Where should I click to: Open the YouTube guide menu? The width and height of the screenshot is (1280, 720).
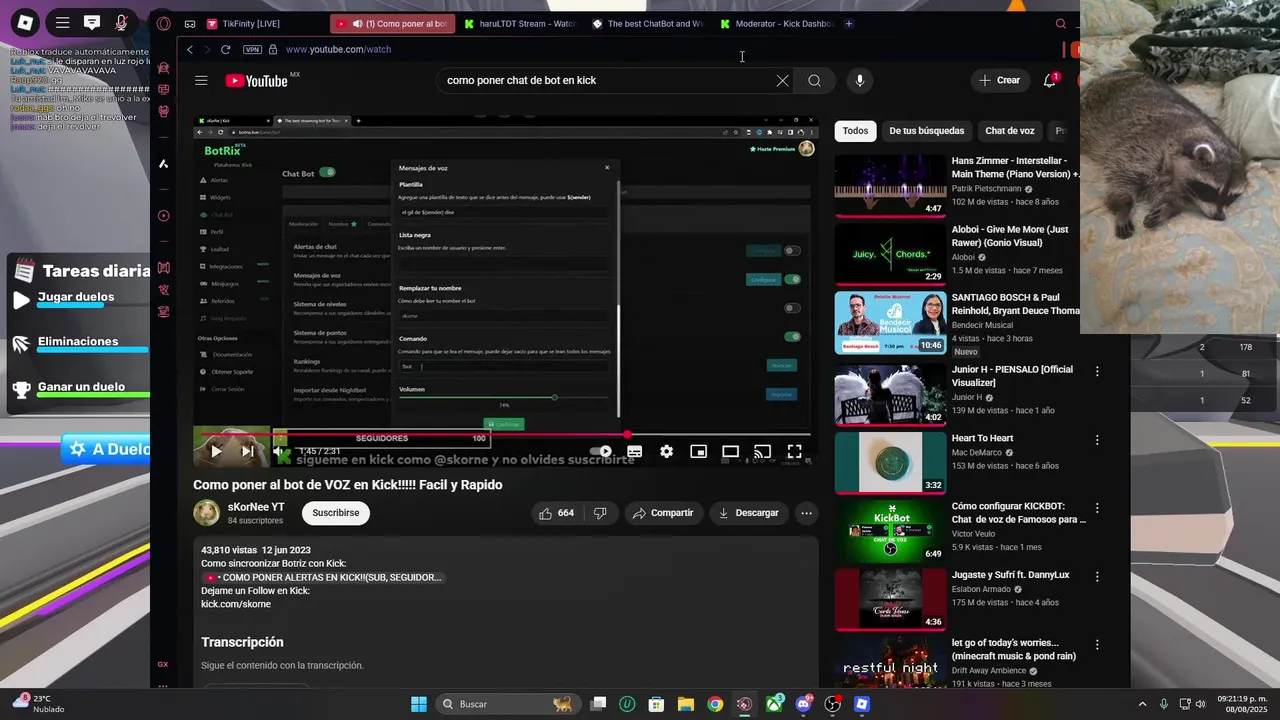(x=201, y=80)
